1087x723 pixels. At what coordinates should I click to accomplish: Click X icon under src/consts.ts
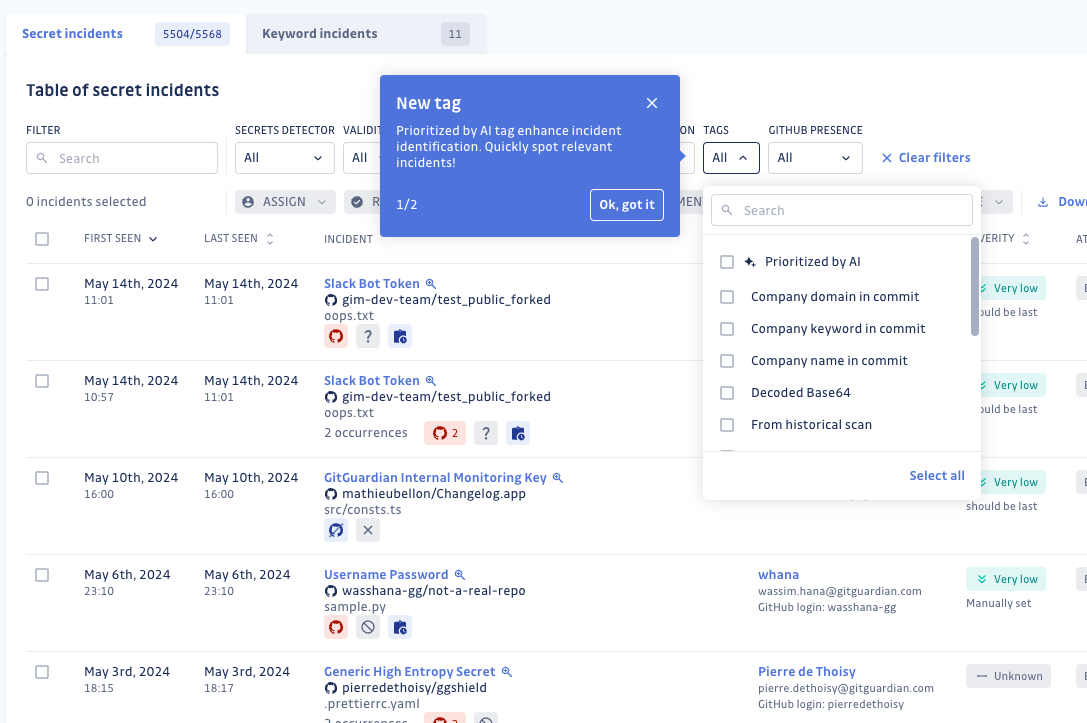pos(368,530)
